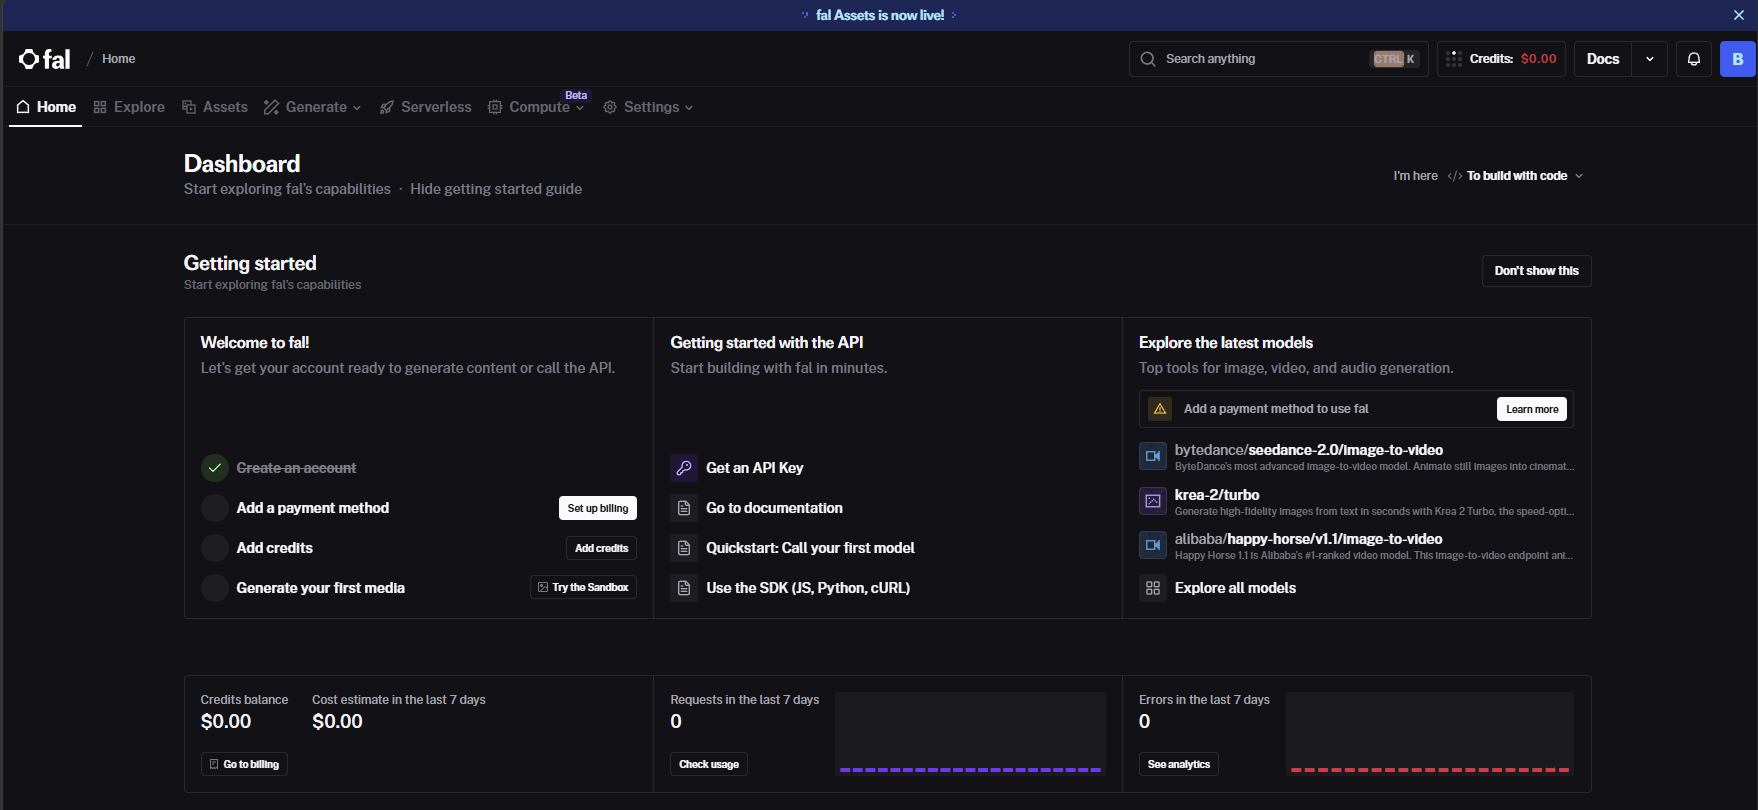Click video icon for seedance-2.0 model
The image size is (1758, 810).
[x=1153, y=456]
